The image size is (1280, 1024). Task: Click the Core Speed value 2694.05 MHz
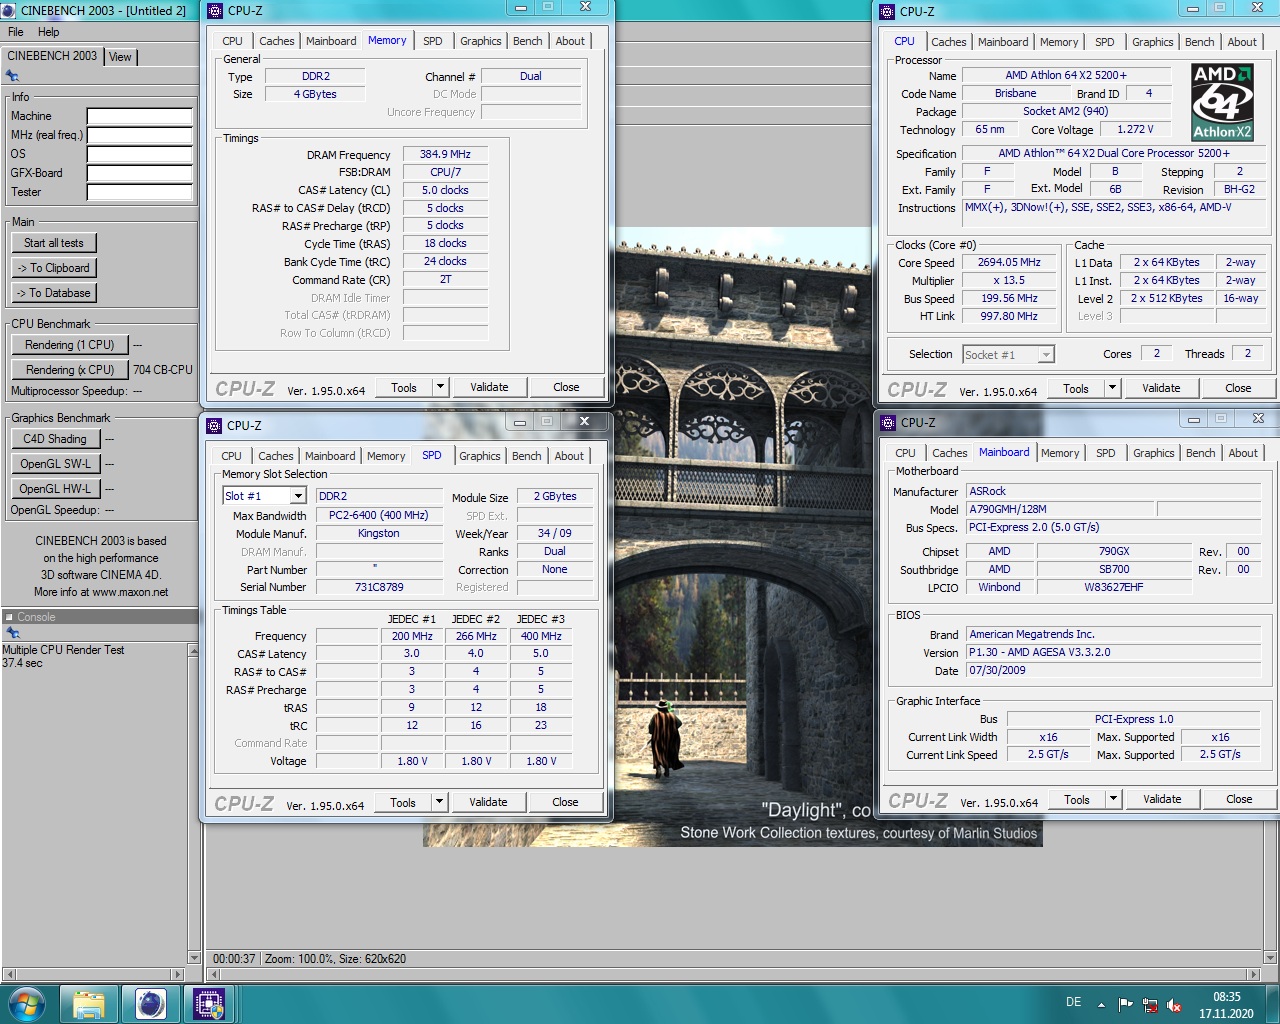click(x=1009, y=262)
